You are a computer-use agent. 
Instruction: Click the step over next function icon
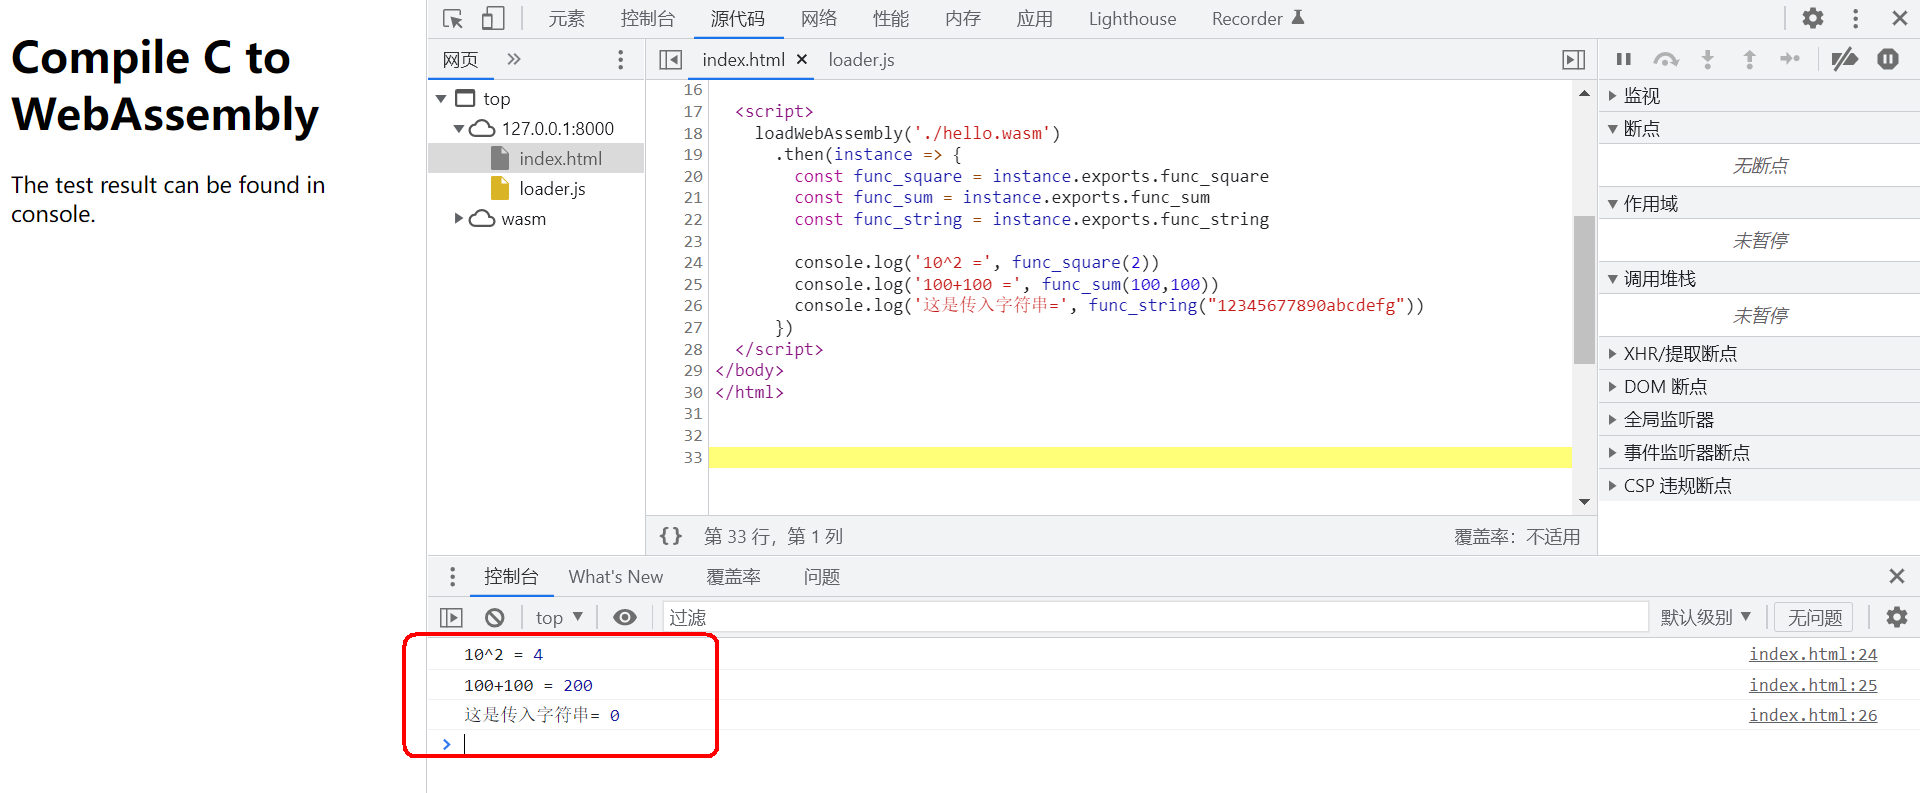coord(1666,60)
